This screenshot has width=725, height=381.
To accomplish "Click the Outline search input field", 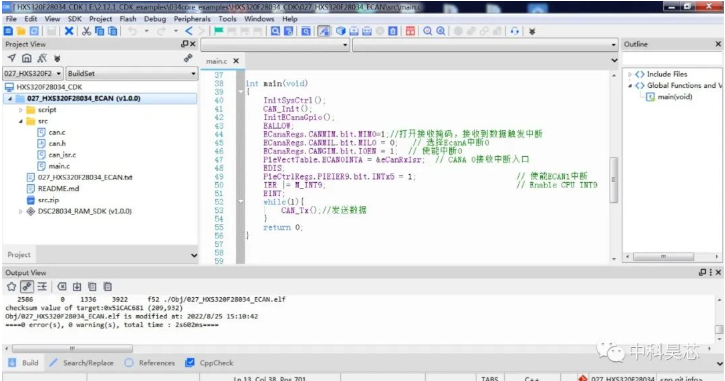I will (672, 59).
